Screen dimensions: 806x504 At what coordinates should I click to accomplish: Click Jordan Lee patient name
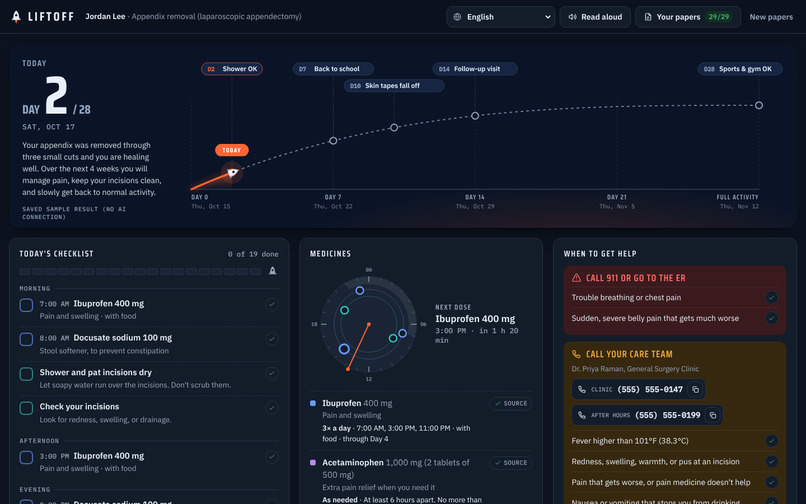pos(105,16)
